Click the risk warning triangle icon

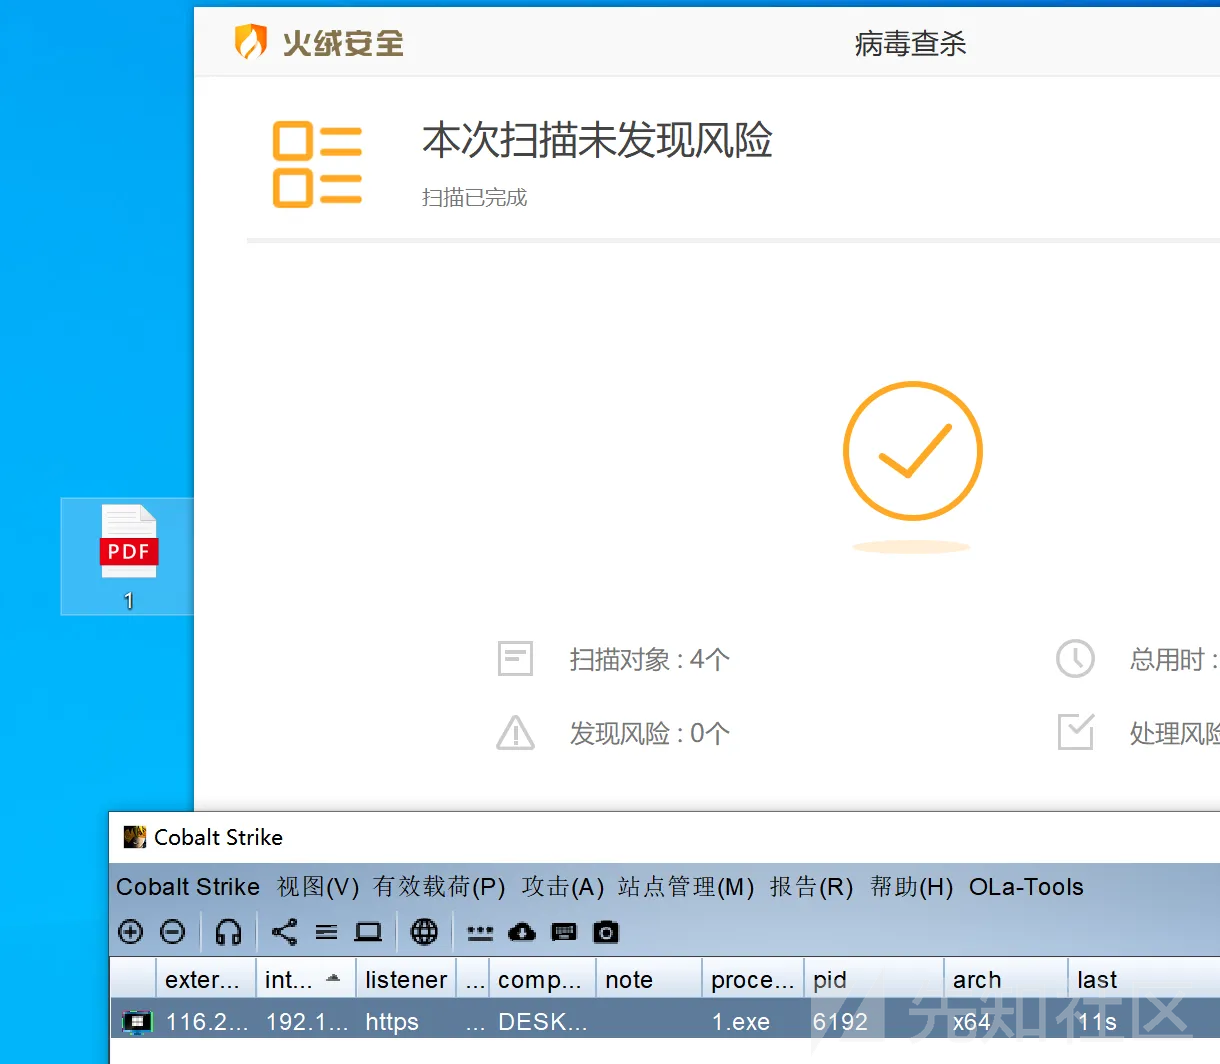coord(516,733)
